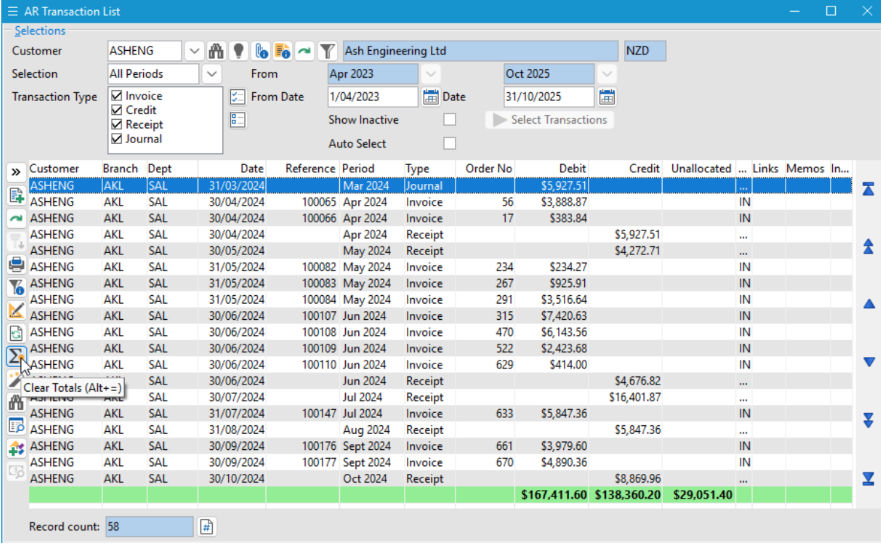The width and height of the screenshot is (881, 545).
Task: Enable the Show Inactive checkbox
Action: point(449,120)
